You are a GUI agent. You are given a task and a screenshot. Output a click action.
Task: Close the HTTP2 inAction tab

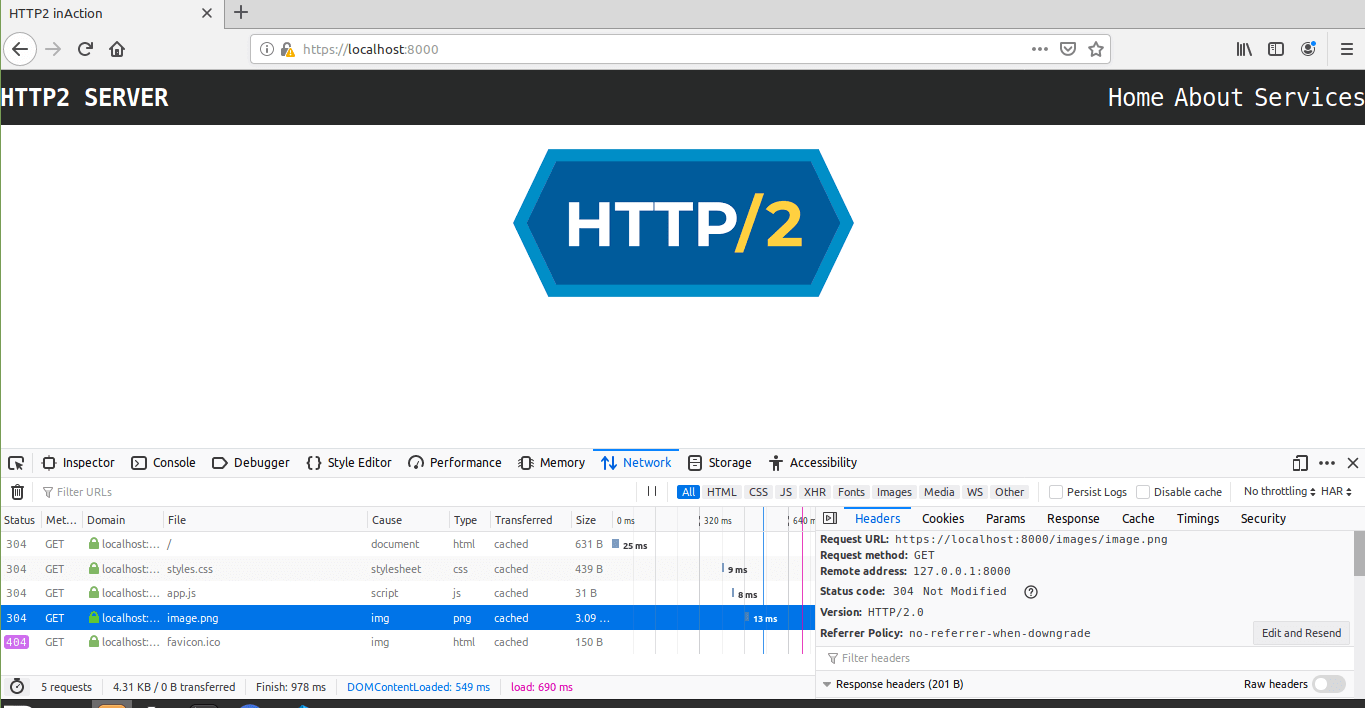point(207,13)
